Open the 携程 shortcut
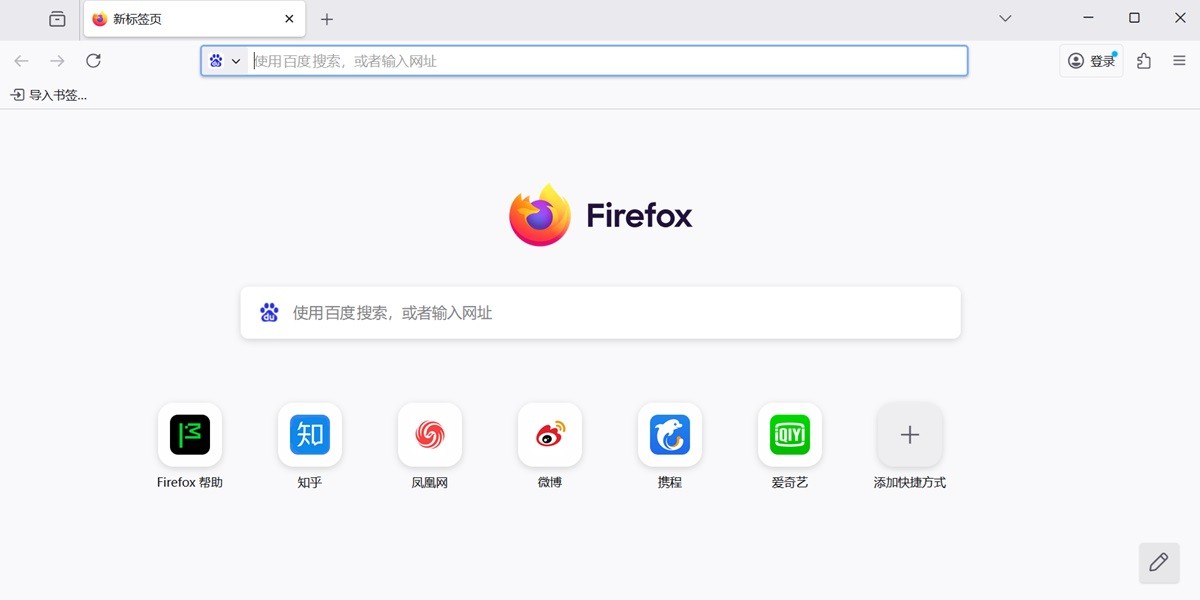This screenshot has height=600, width=1200. click(x=670, y=435)
